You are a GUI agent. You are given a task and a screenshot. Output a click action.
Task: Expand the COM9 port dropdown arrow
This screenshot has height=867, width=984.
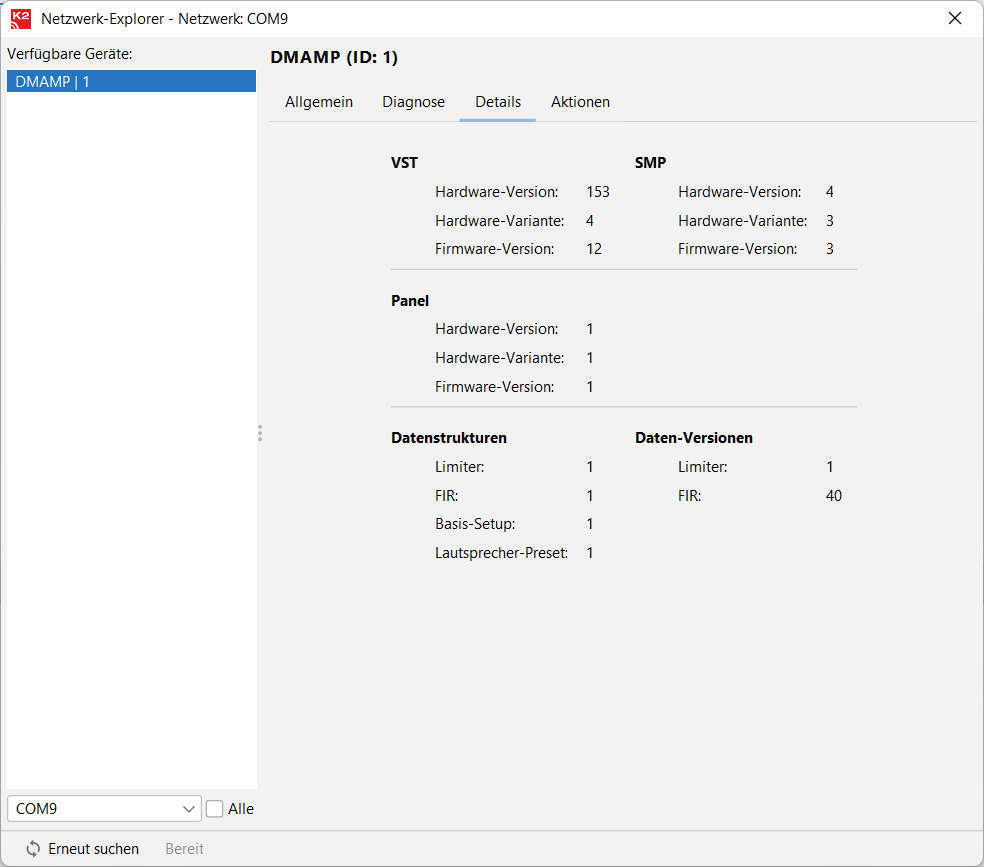click(190, 809)
